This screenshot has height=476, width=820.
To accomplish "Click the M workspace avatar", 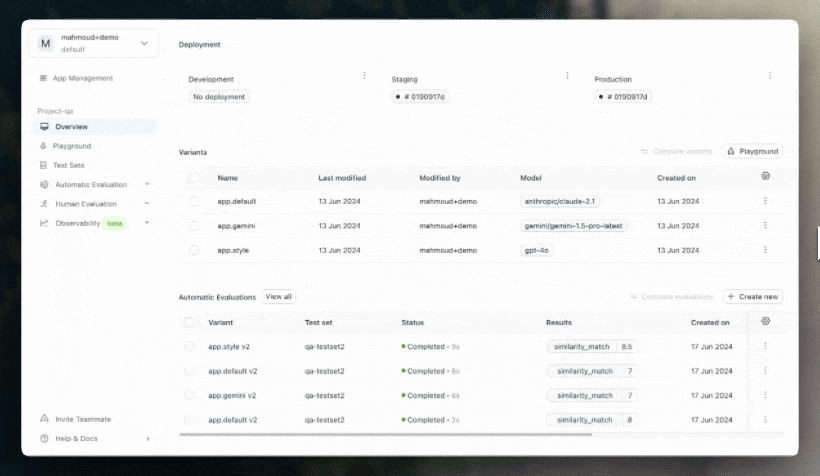I will pos(45,43).
